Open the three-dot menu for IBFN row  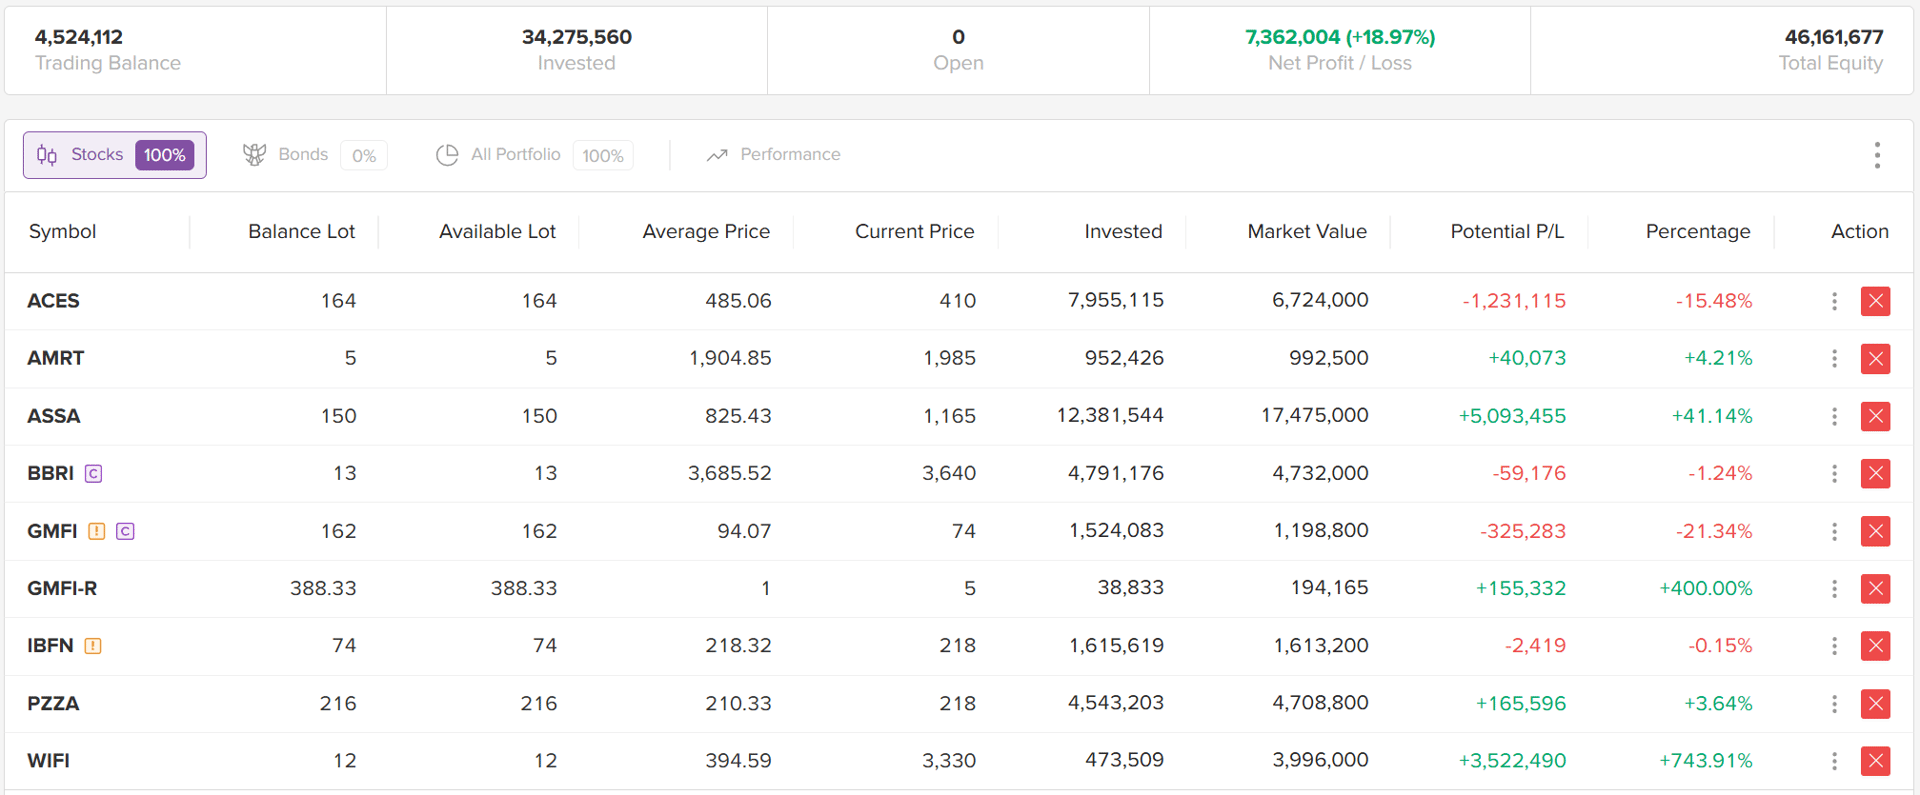click(1834, 646)
